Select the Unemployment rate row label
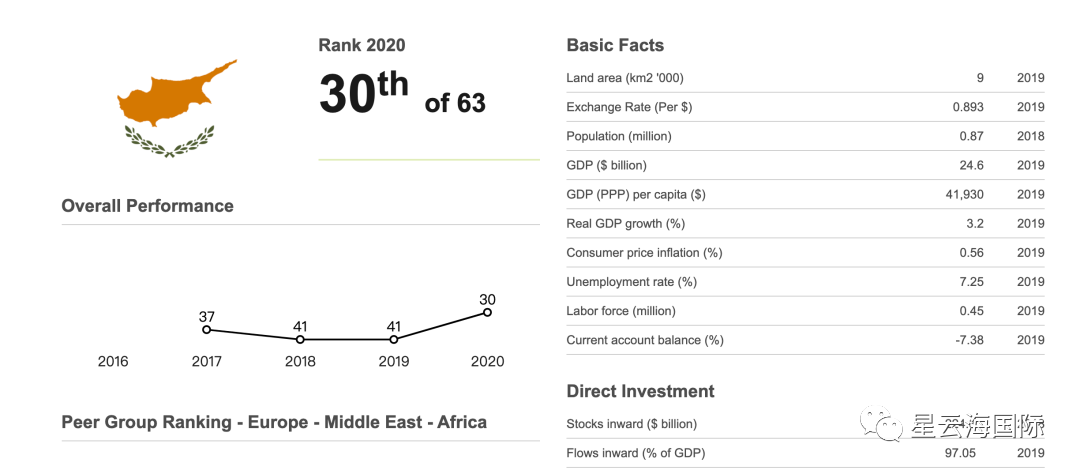The image size is (1080, 474). click(x=631, y=282)
